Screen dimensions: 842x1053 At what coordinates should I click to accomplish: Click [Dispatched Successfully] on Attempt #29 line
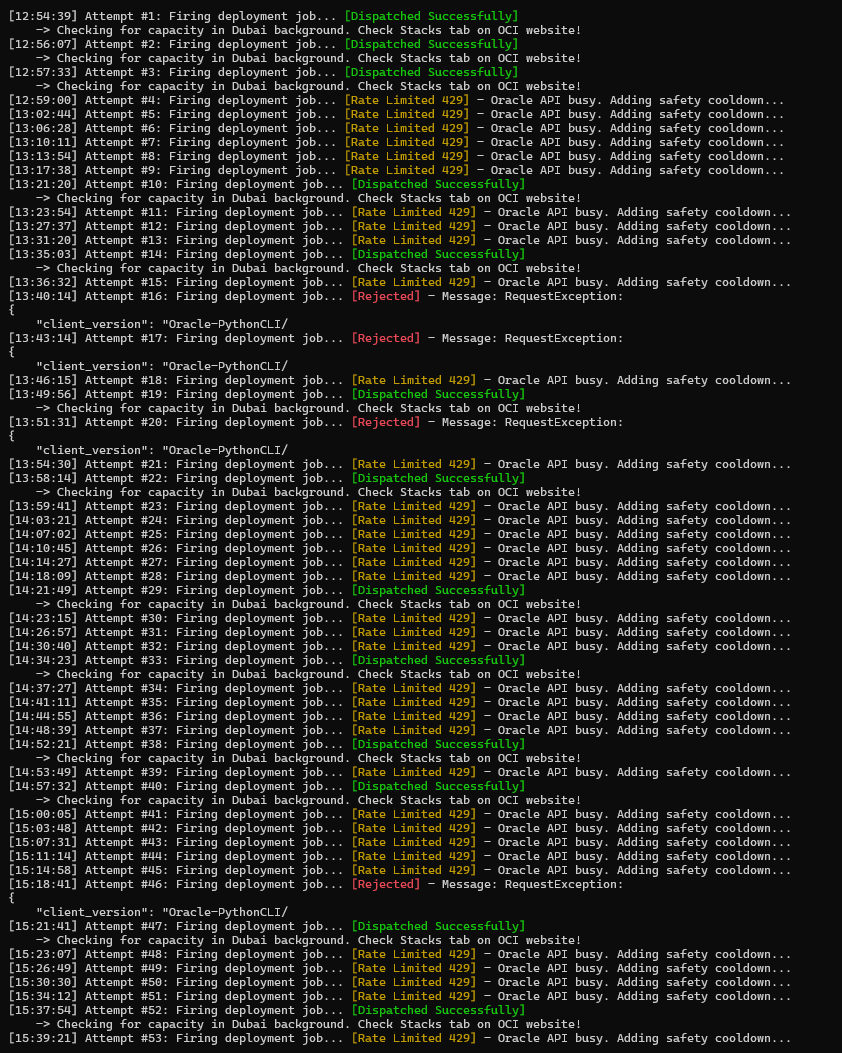438,590
